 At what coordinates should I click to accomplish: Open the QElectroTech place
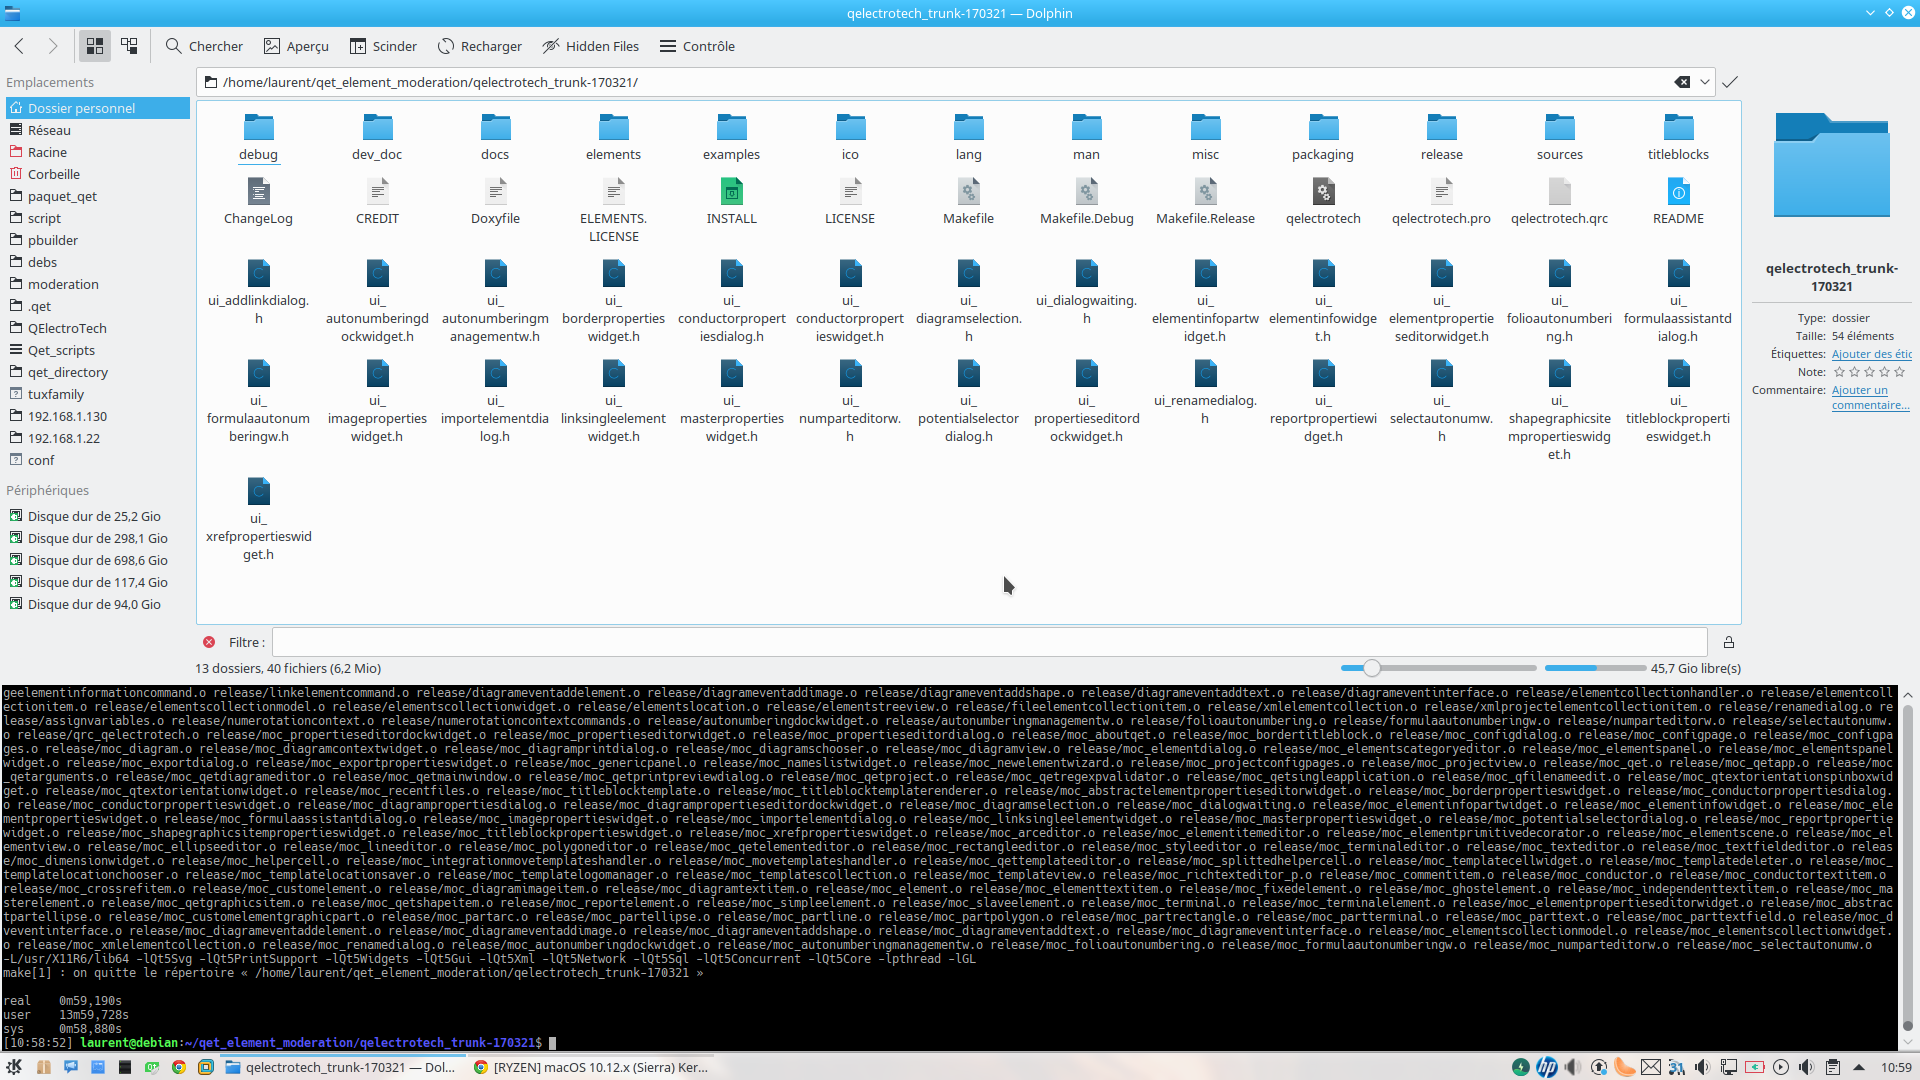[x=97, y=328]
